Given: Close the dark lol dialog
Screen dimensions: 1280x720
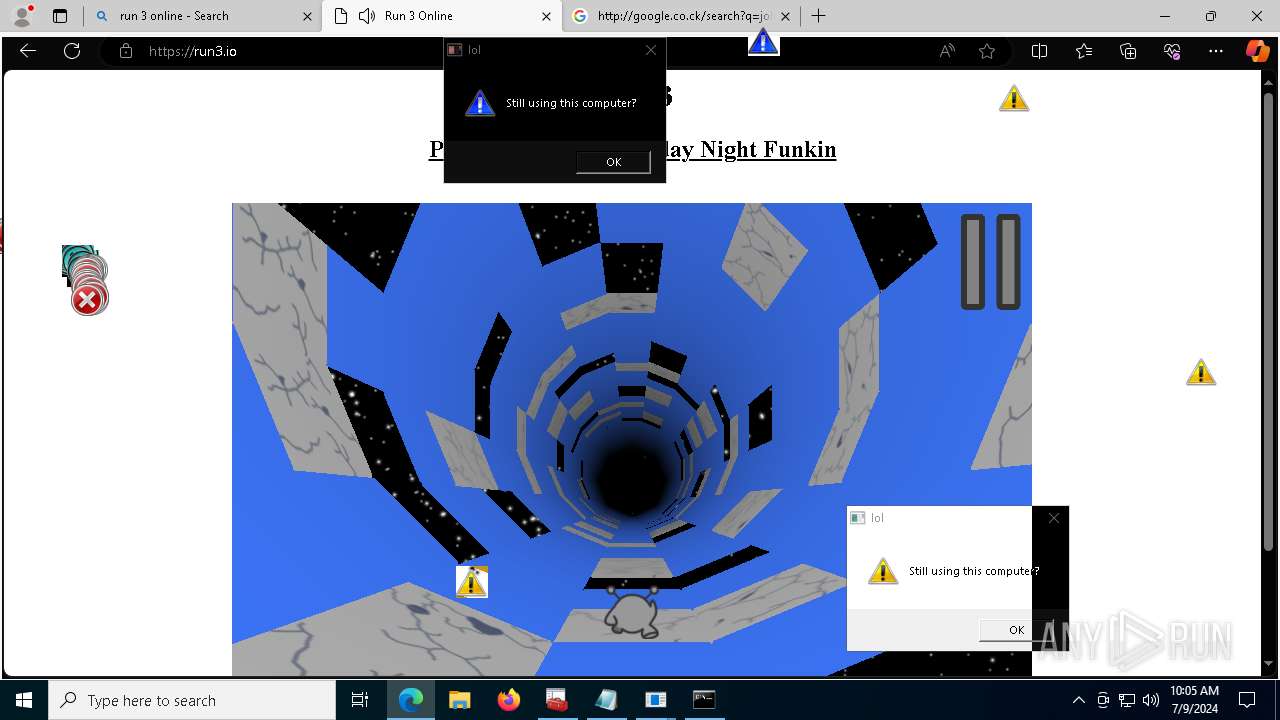Looking at the screenshot, I should click(x=651, y=50).
